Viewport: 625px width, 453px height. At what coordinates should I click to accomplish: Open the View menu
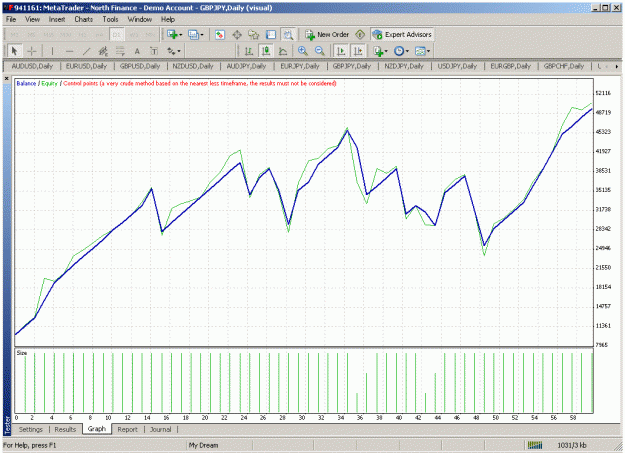click(x=32, y=19)
